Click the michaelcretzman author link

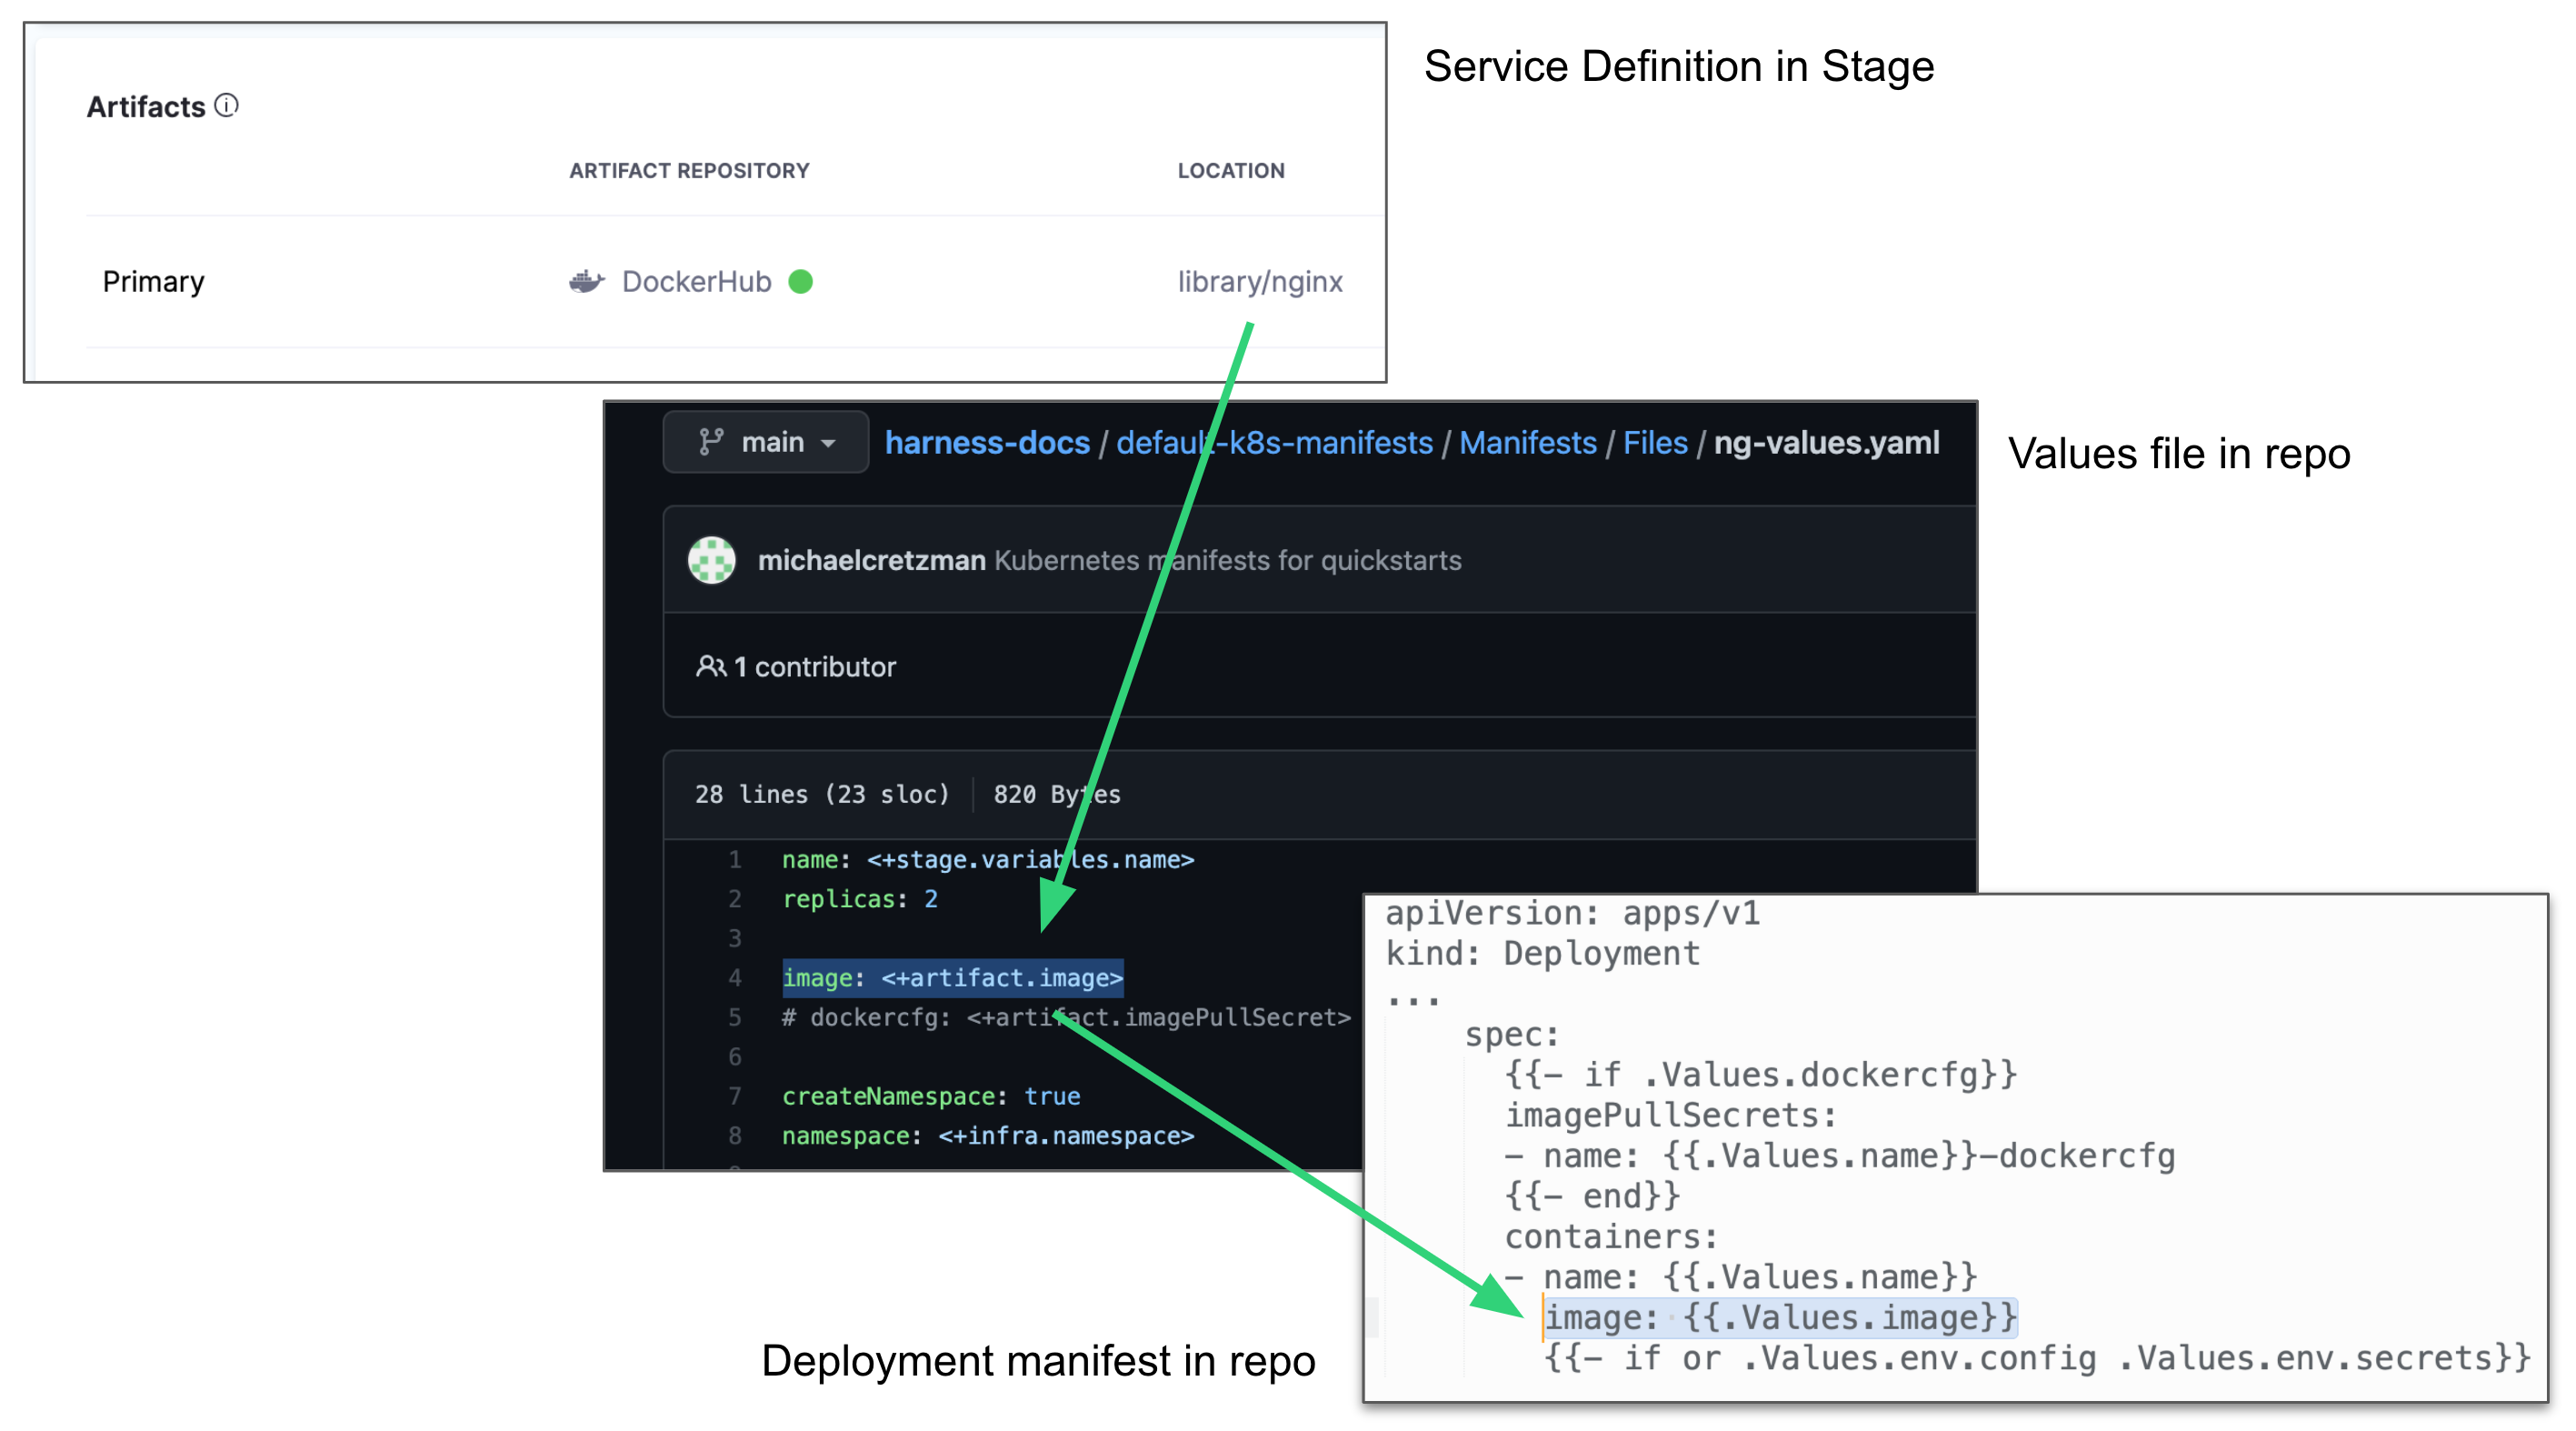pyautogui.click(x=871, y=560)
